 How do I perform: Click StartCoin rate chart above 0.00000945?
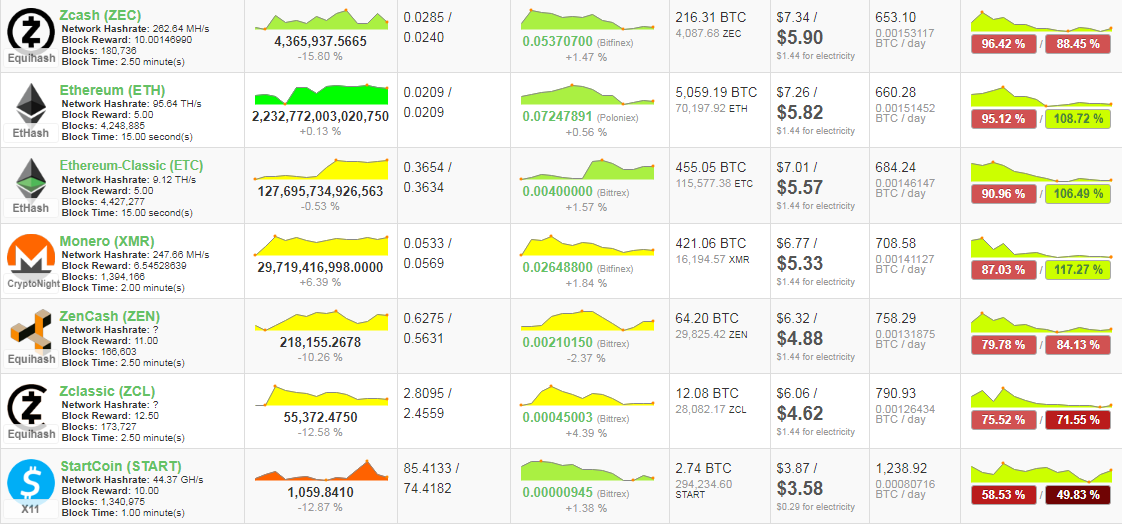pyautogui.click(x=587, y=469)
